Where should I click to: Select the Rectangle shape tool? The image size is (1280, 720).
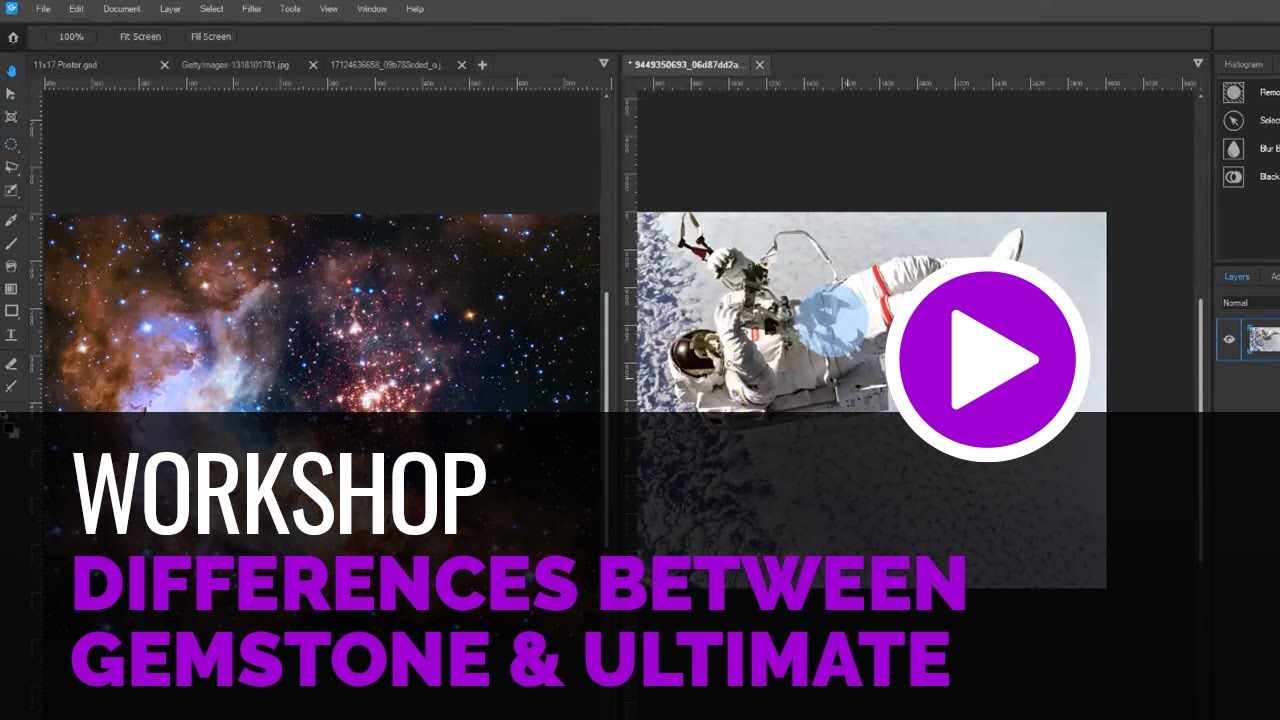tap(12, 311)
